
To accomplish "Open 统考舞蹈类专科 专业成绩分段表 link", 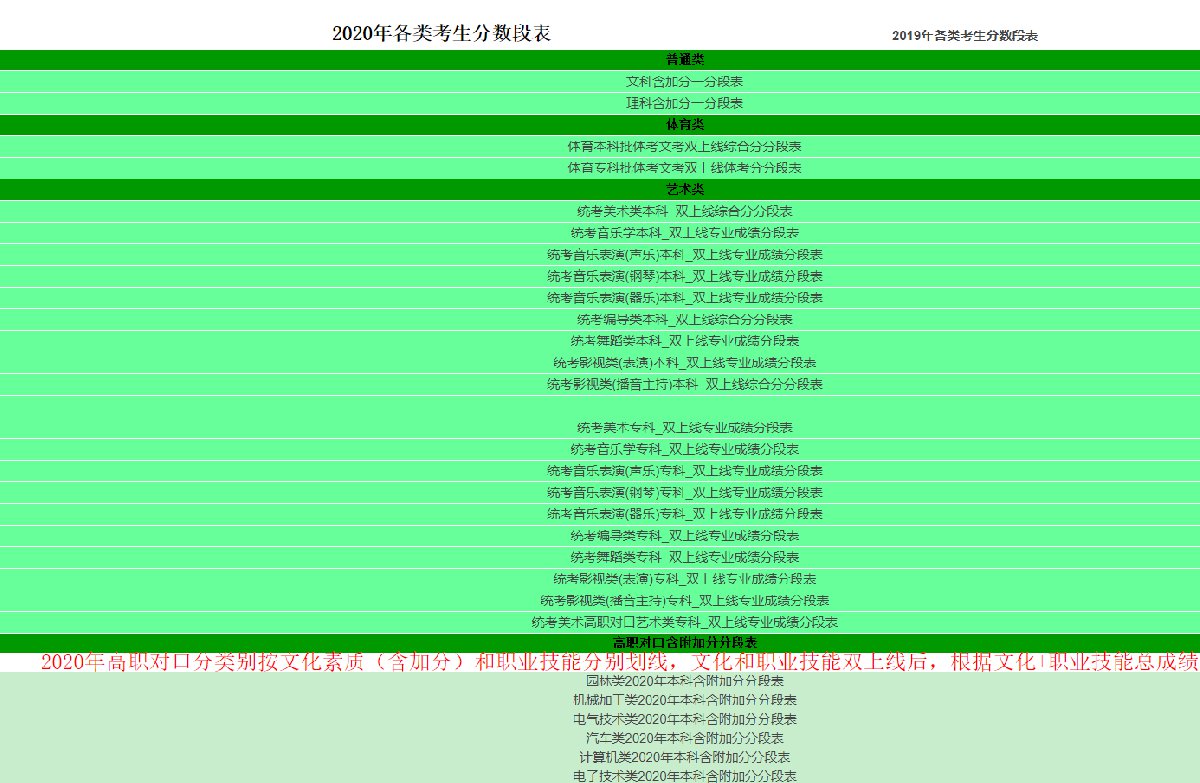I will [x=684, y=557].
